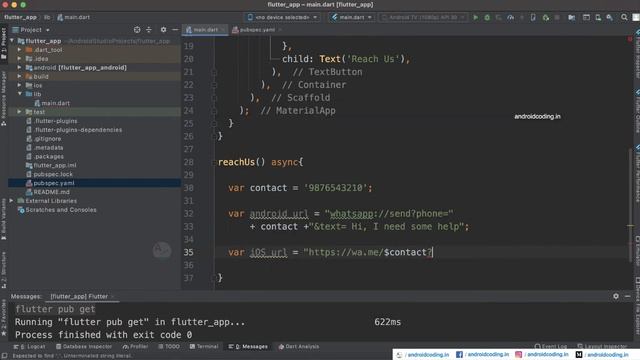
Task: Click the flutter_app breadcrumb in navigation bar
Action: pos(20,17)
